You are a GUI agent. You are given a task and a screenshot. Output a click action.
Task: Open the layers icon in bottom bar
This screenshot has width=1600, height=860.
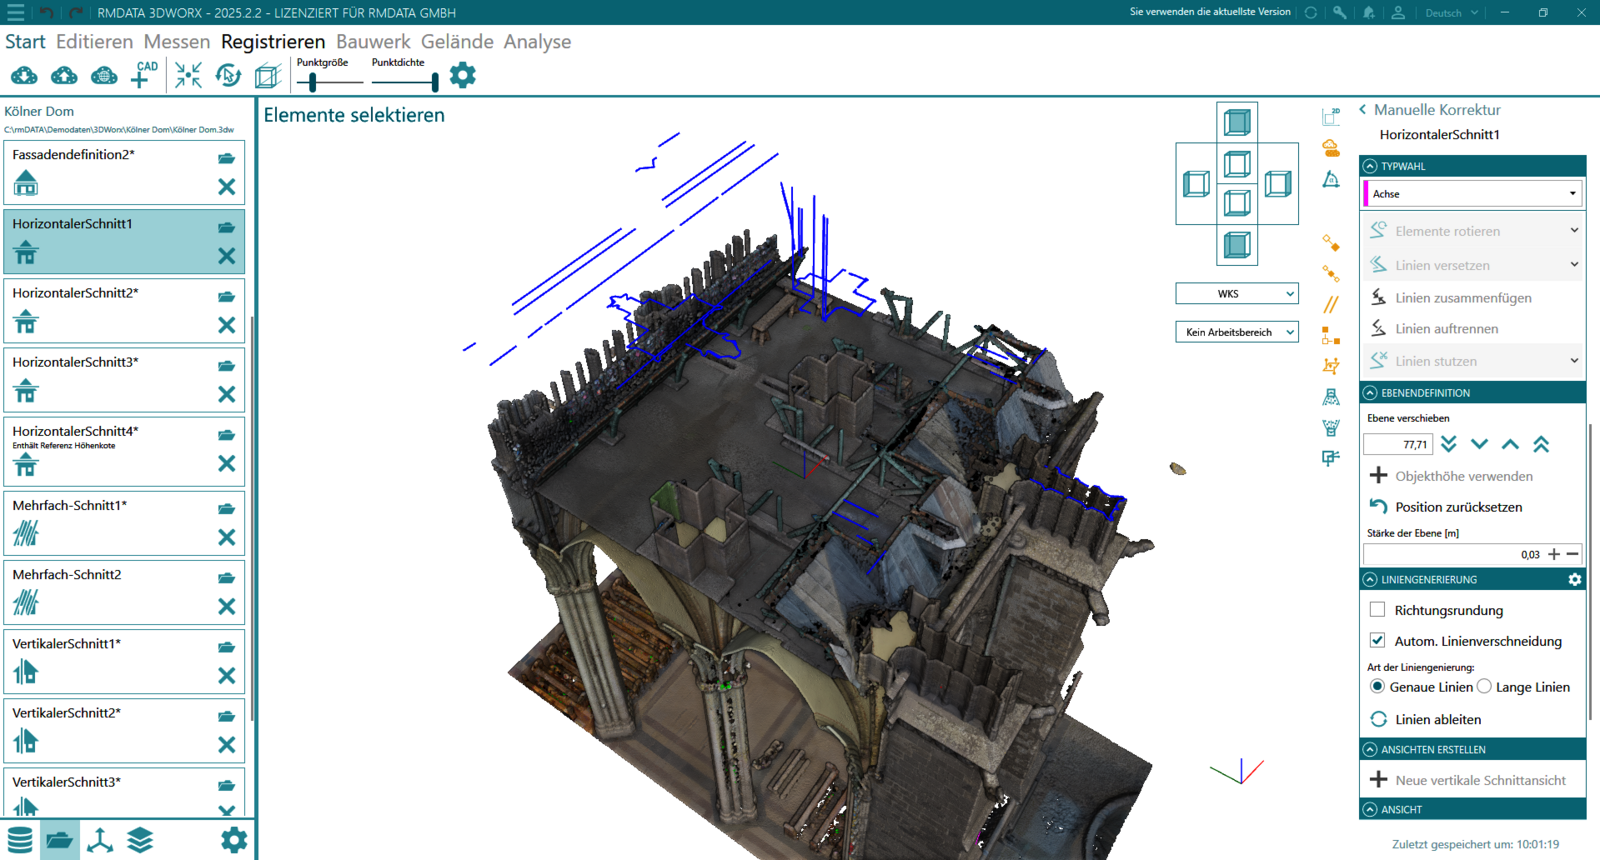tap(140, 840)
